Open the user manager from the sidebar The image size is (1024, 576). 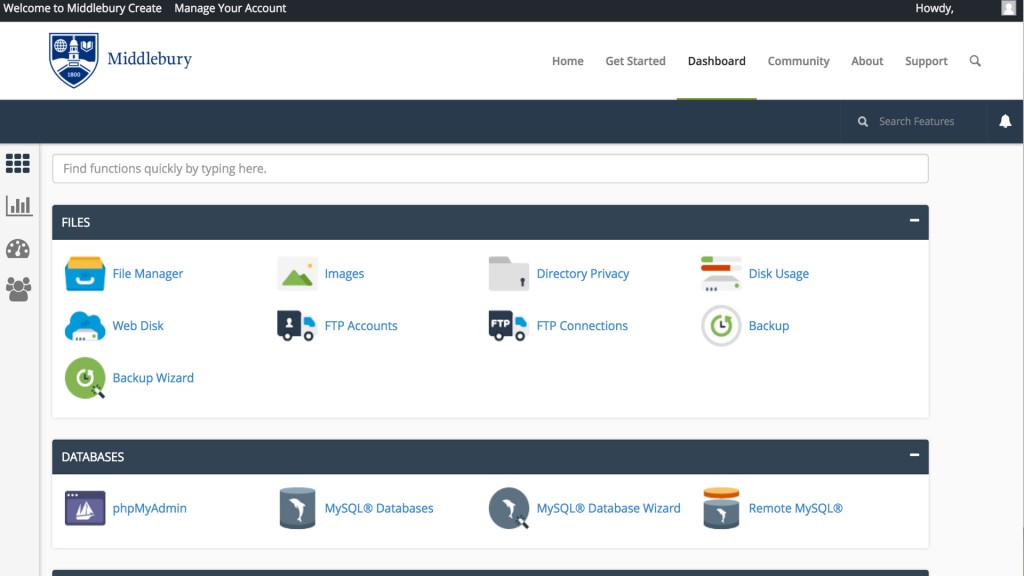point(18,290)
